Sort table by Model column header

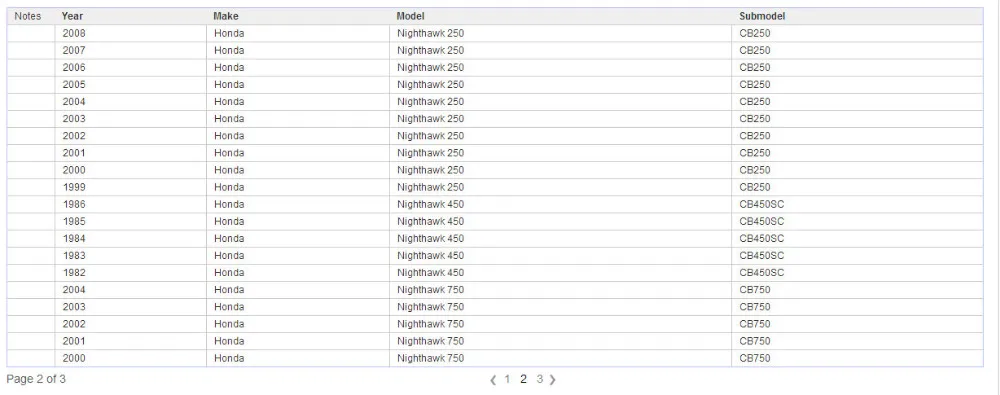point(410,16)
